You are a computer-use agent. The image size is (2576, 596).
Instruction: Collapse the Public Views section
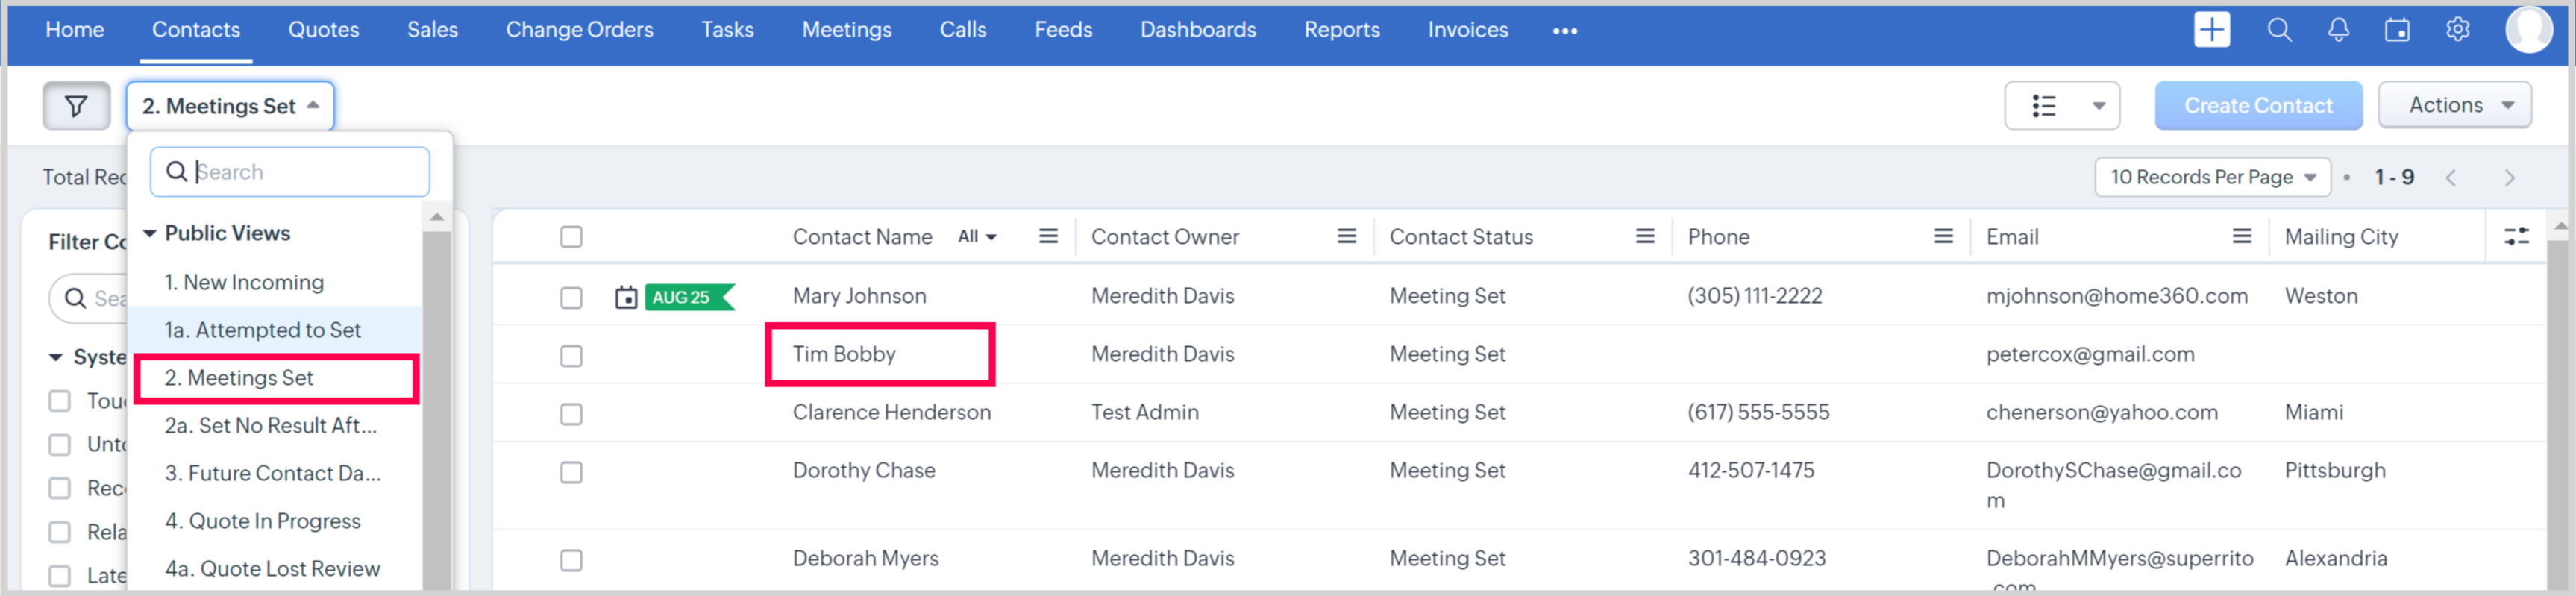click(150, 233)
